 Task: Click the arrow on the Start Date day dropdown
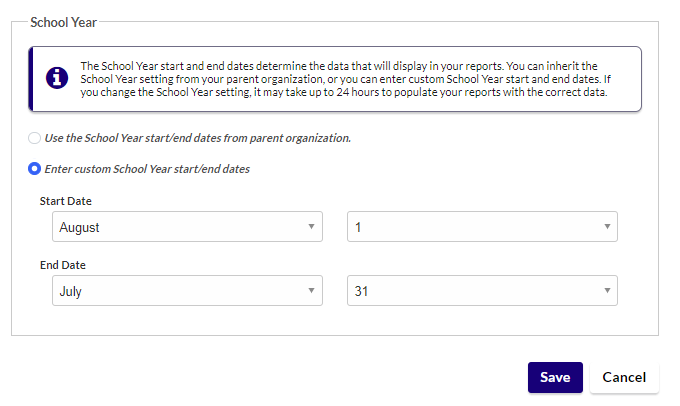[x=607, y=226]
